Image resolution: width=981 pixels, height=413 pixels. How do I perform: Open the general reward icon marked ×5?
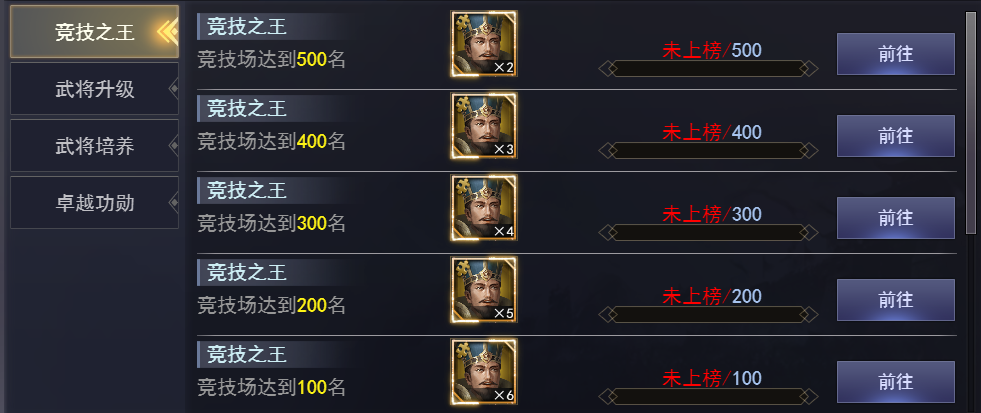pyautogui.click(x=484, y=290)
